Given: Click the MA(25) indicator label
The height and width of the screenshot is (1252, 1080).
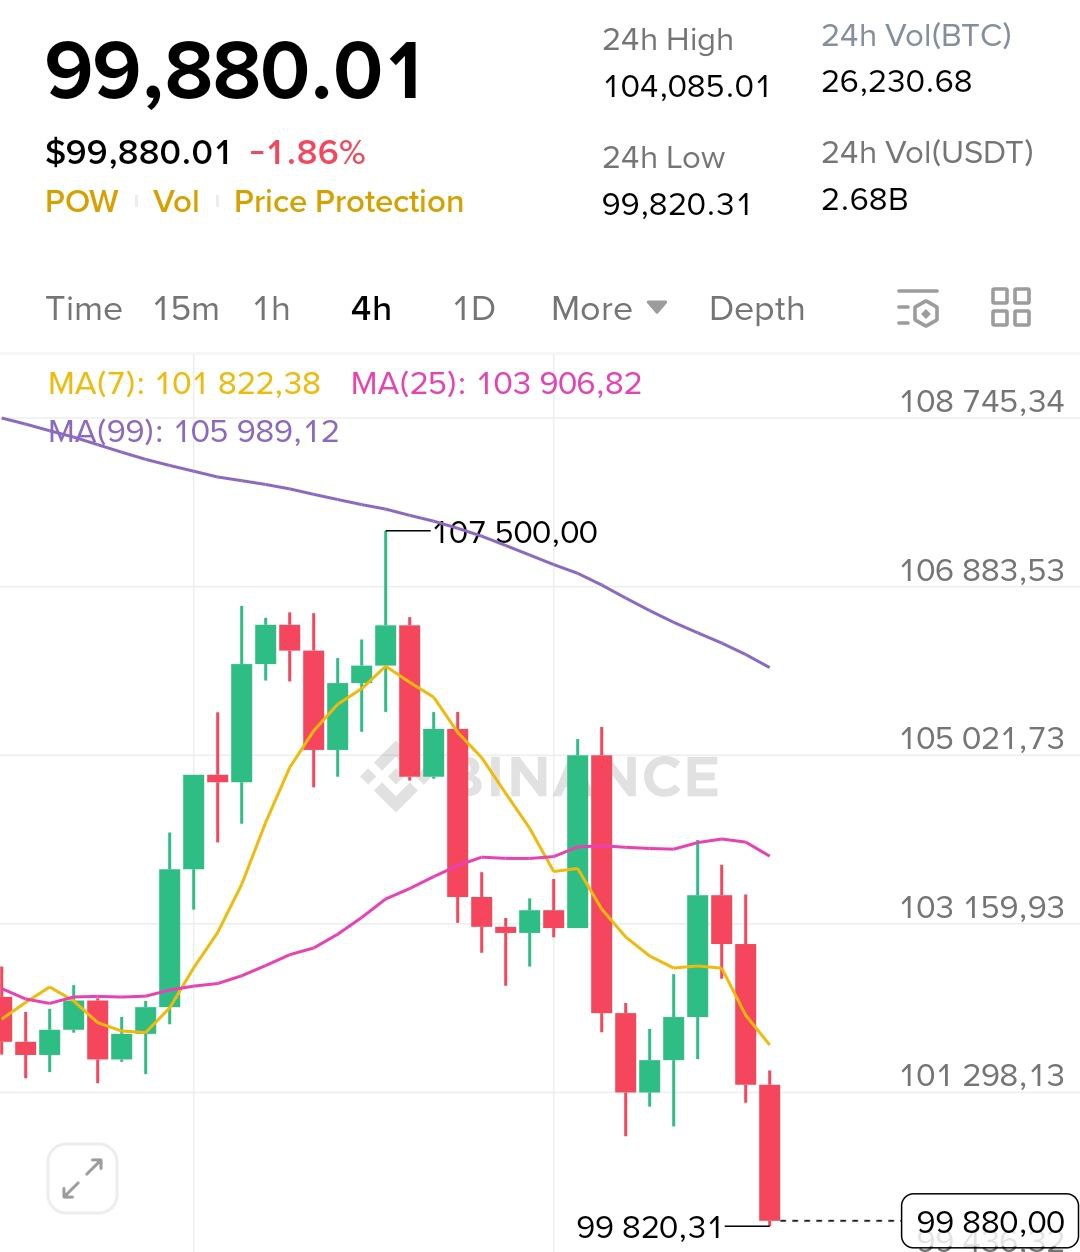Looking at the screenshot, I should coord(496,383).
